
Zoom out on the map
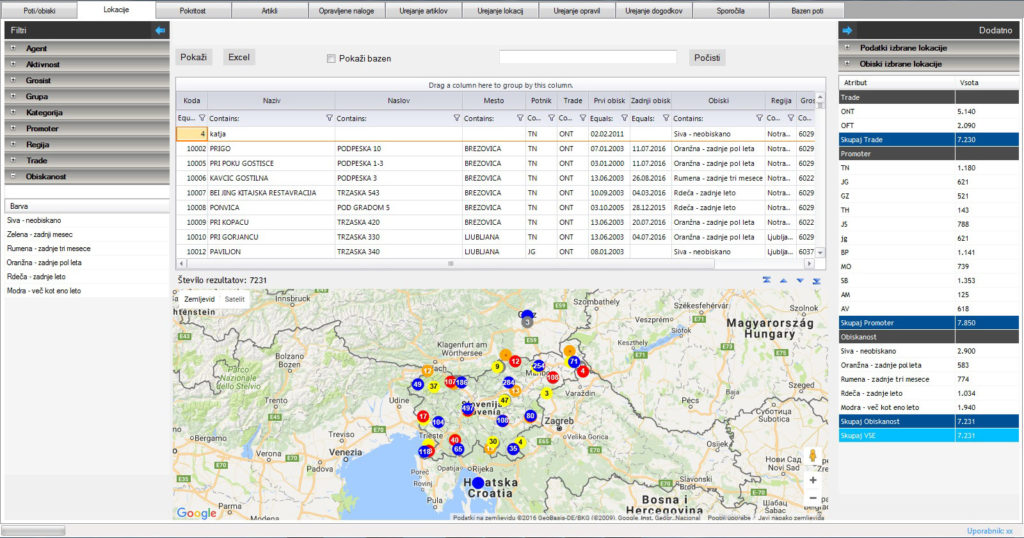click(812, 497)
